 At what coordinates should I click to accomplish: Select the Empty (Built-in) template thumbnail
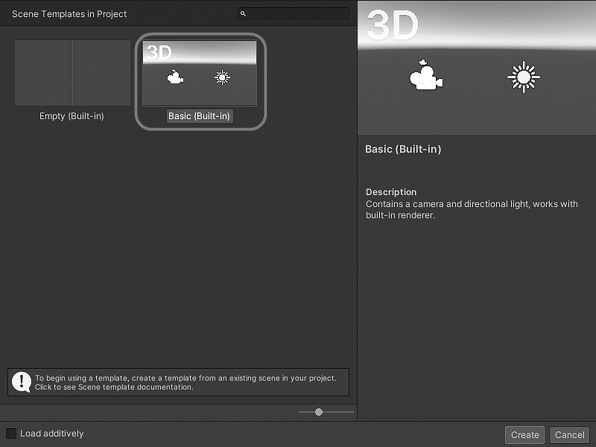pyautogui.click(x=72, y=73)
